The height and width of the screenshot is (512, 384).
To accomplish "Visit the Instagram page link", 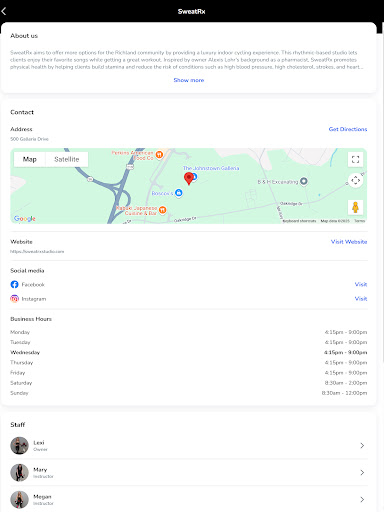I will [x=361, y=299].
